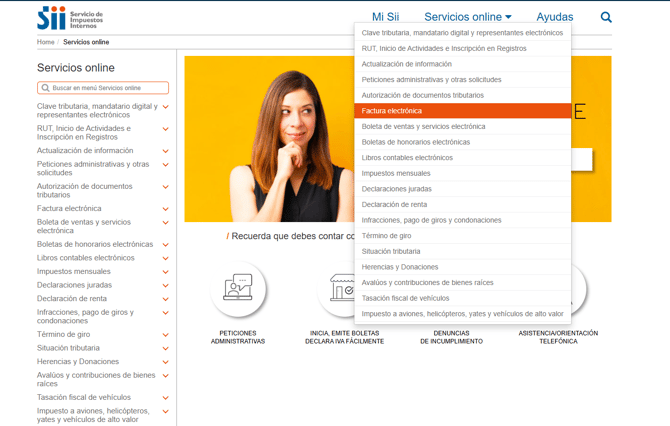Go to the Home breadcrumb link
Viewport: 670px width, 426px height.
coord(45,42)
